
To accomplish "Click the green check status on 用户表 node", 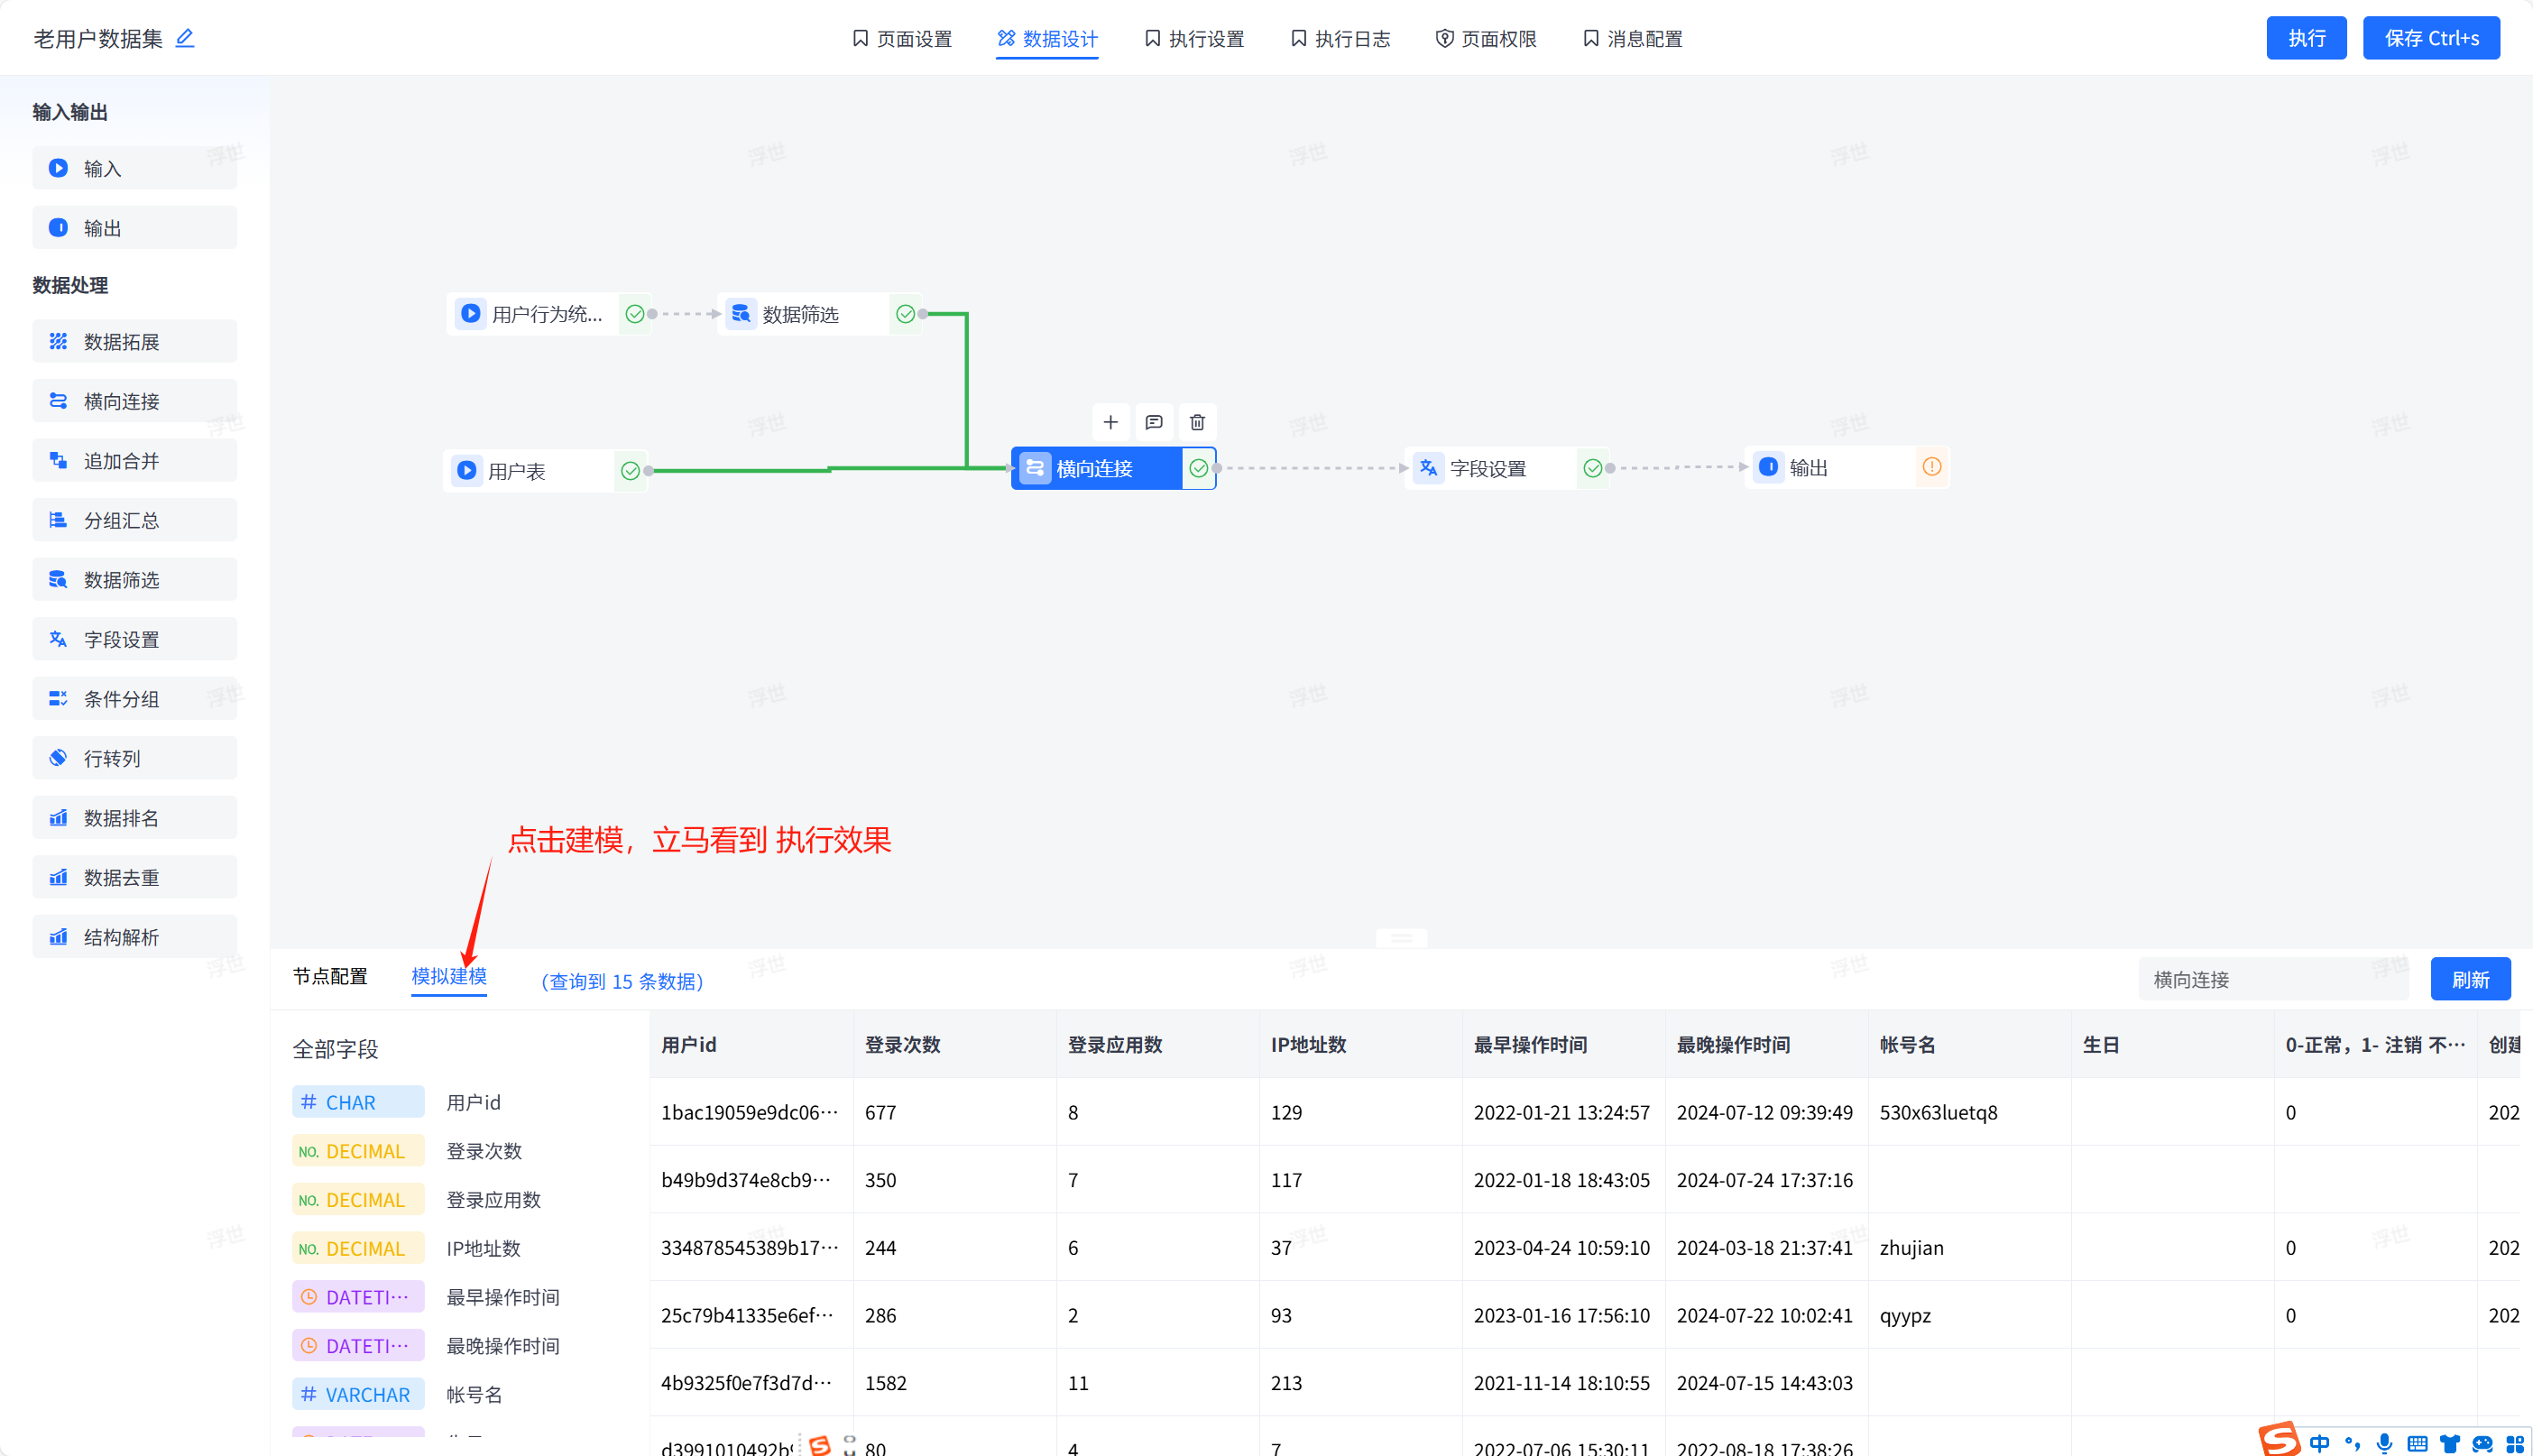I will pyautogui.click(x=630, y=471).
